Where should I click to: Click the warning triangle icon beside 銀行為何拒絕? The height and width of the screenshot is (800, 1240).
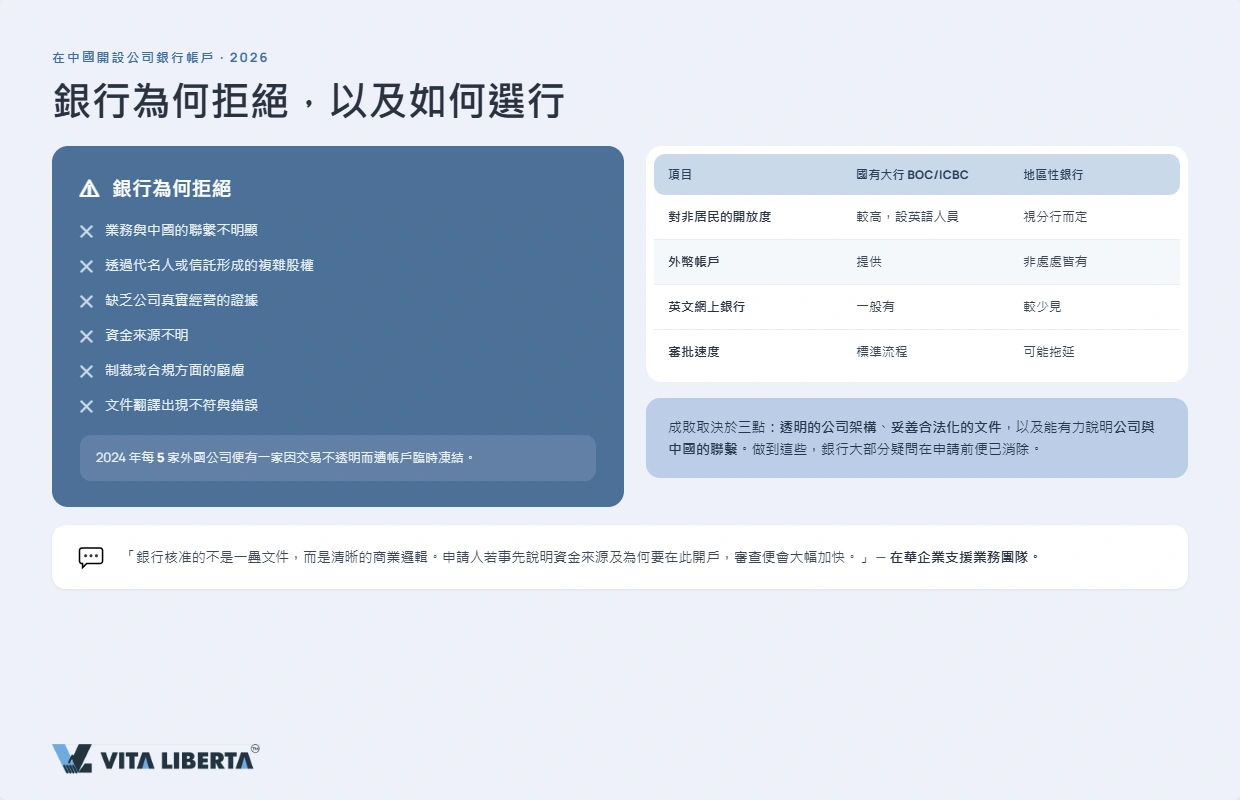89,188
